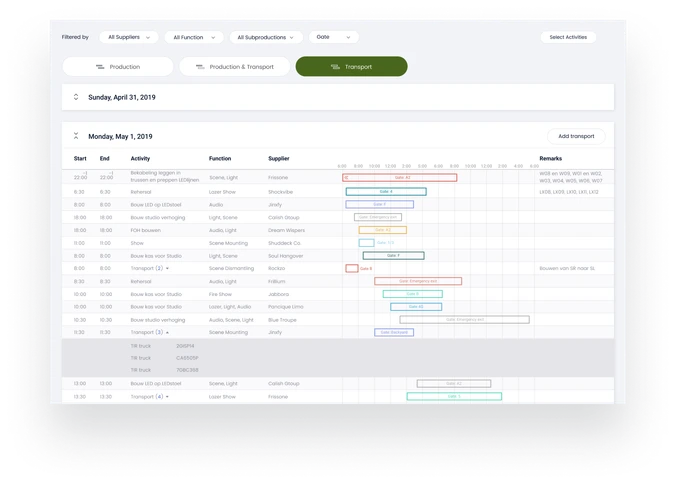Click TIR truck entry 708C358
The image size is (676, 484).
(x=187, y=370)
